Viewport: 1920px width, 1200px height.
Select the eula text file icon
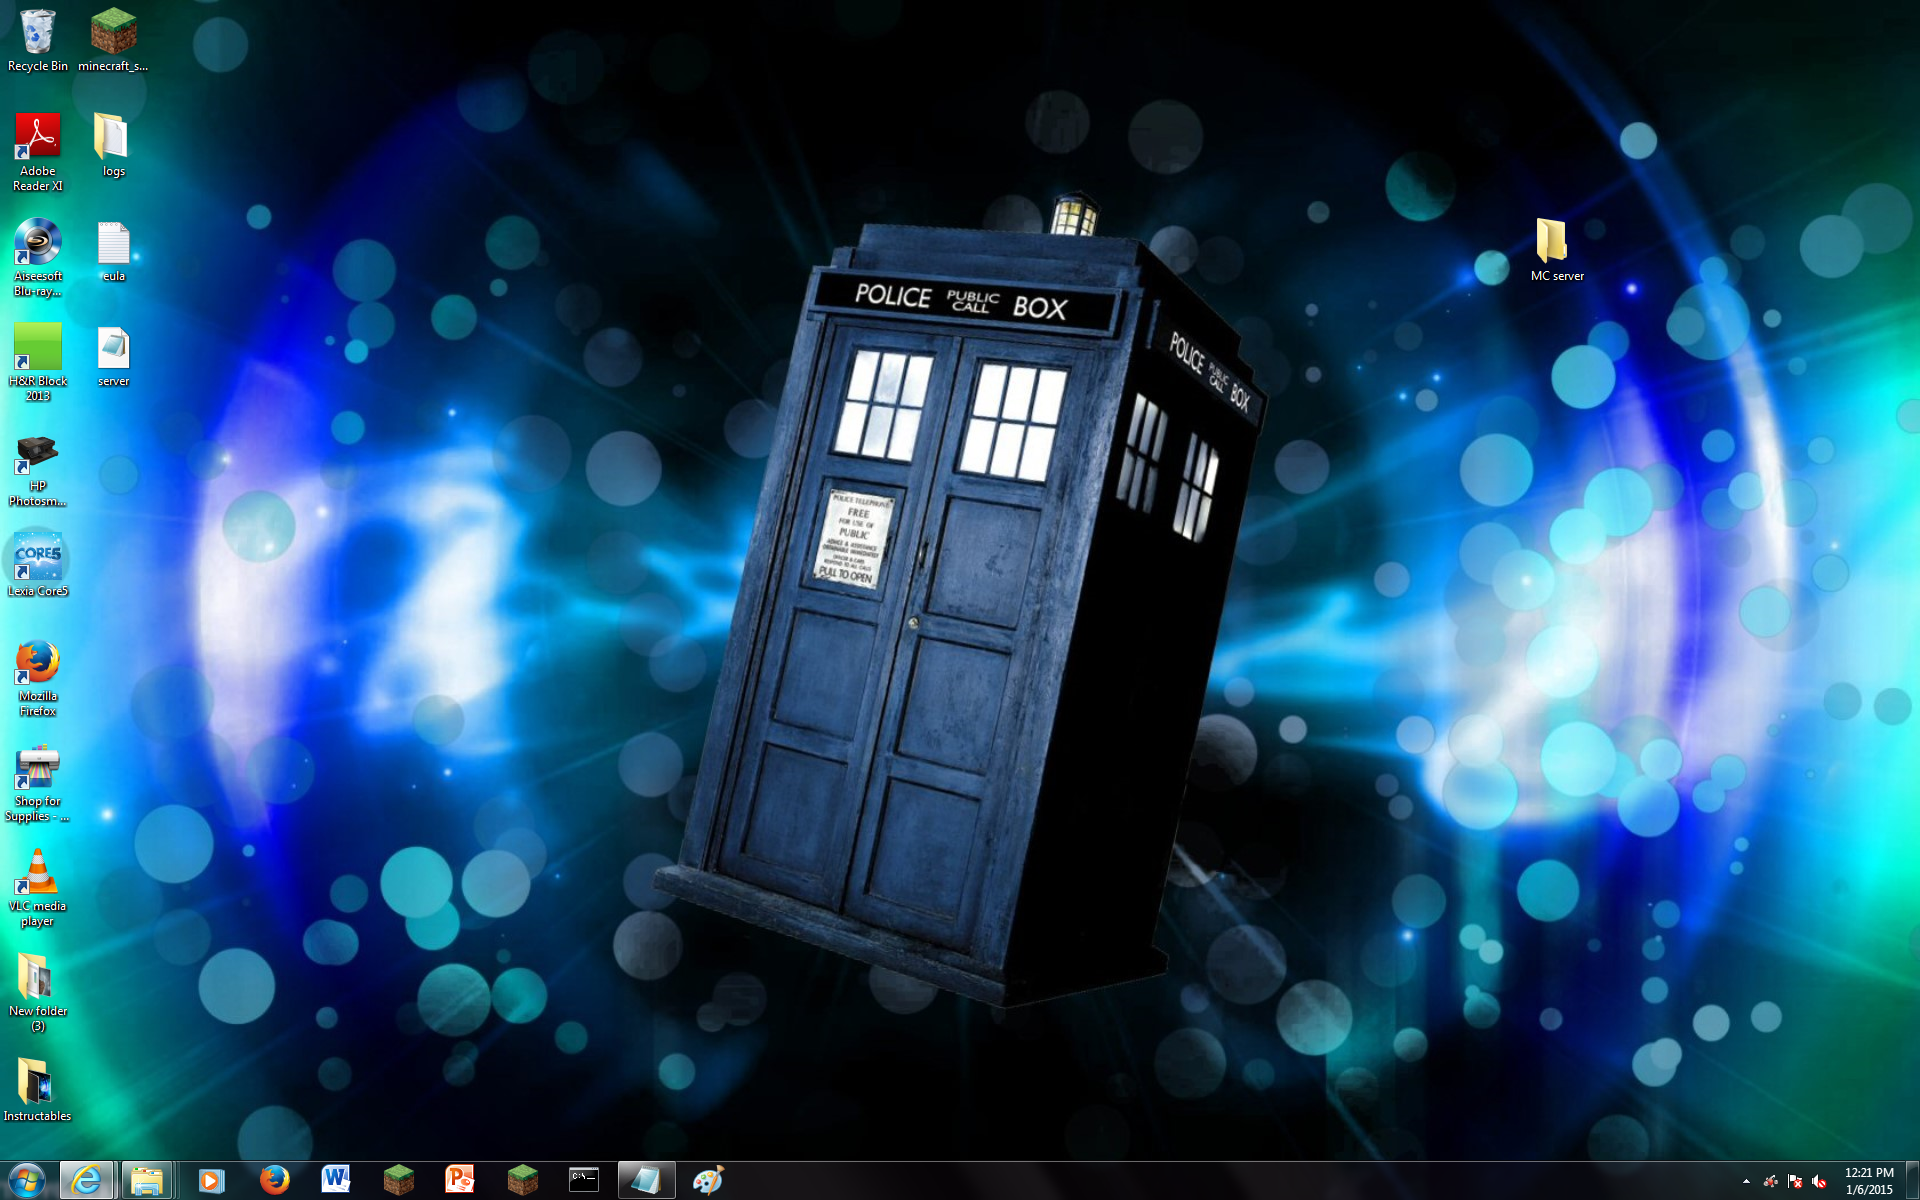click(x=113, y=250)
